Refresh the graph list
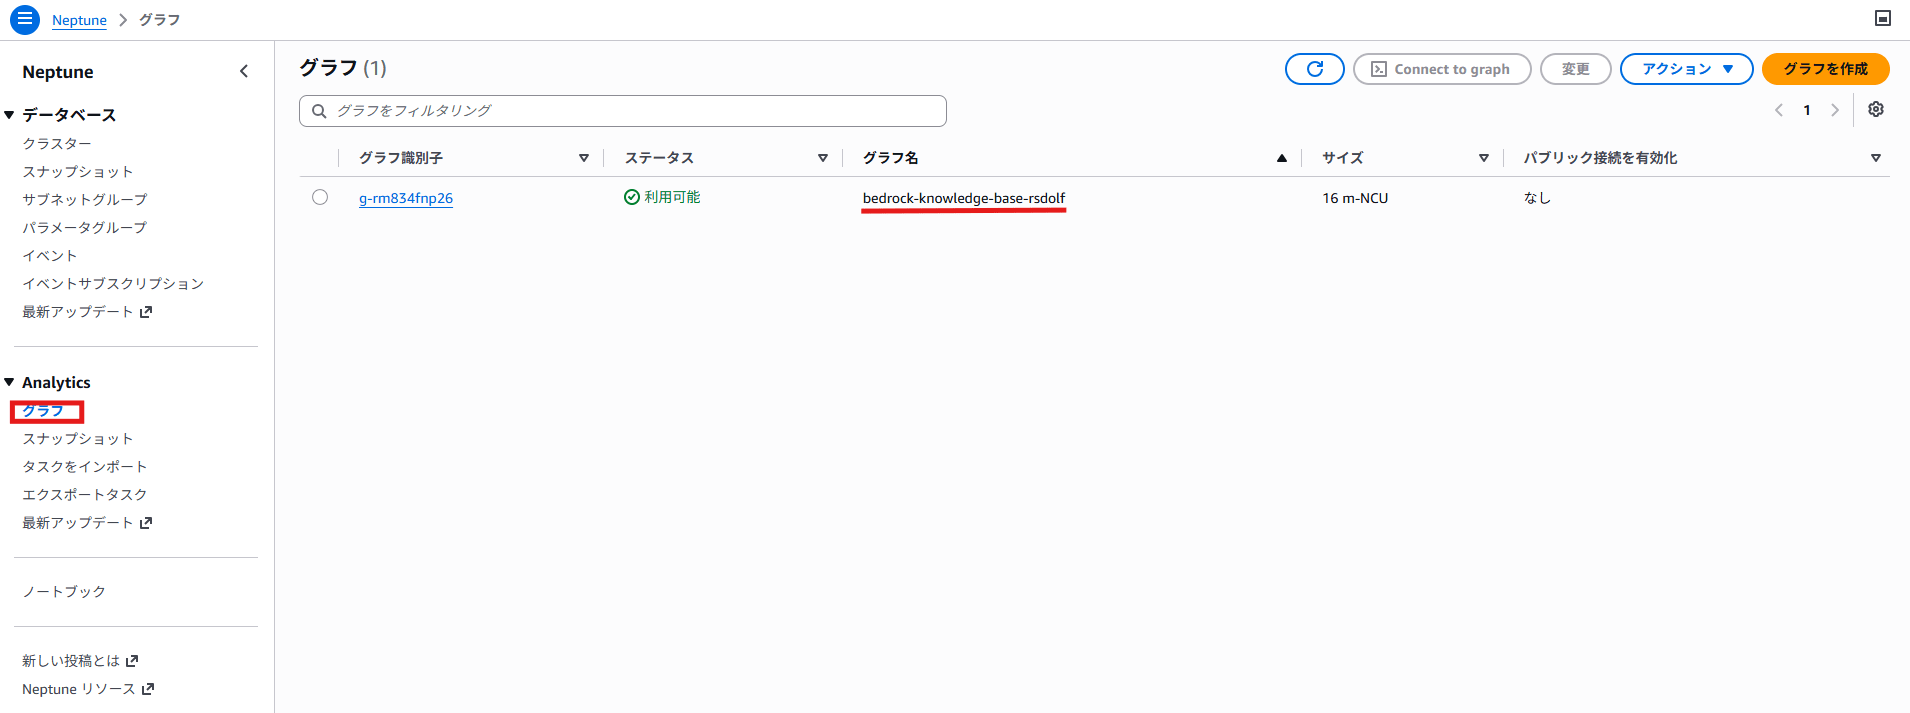Viewport: 1910px width, 713px height. [1315, 69]
